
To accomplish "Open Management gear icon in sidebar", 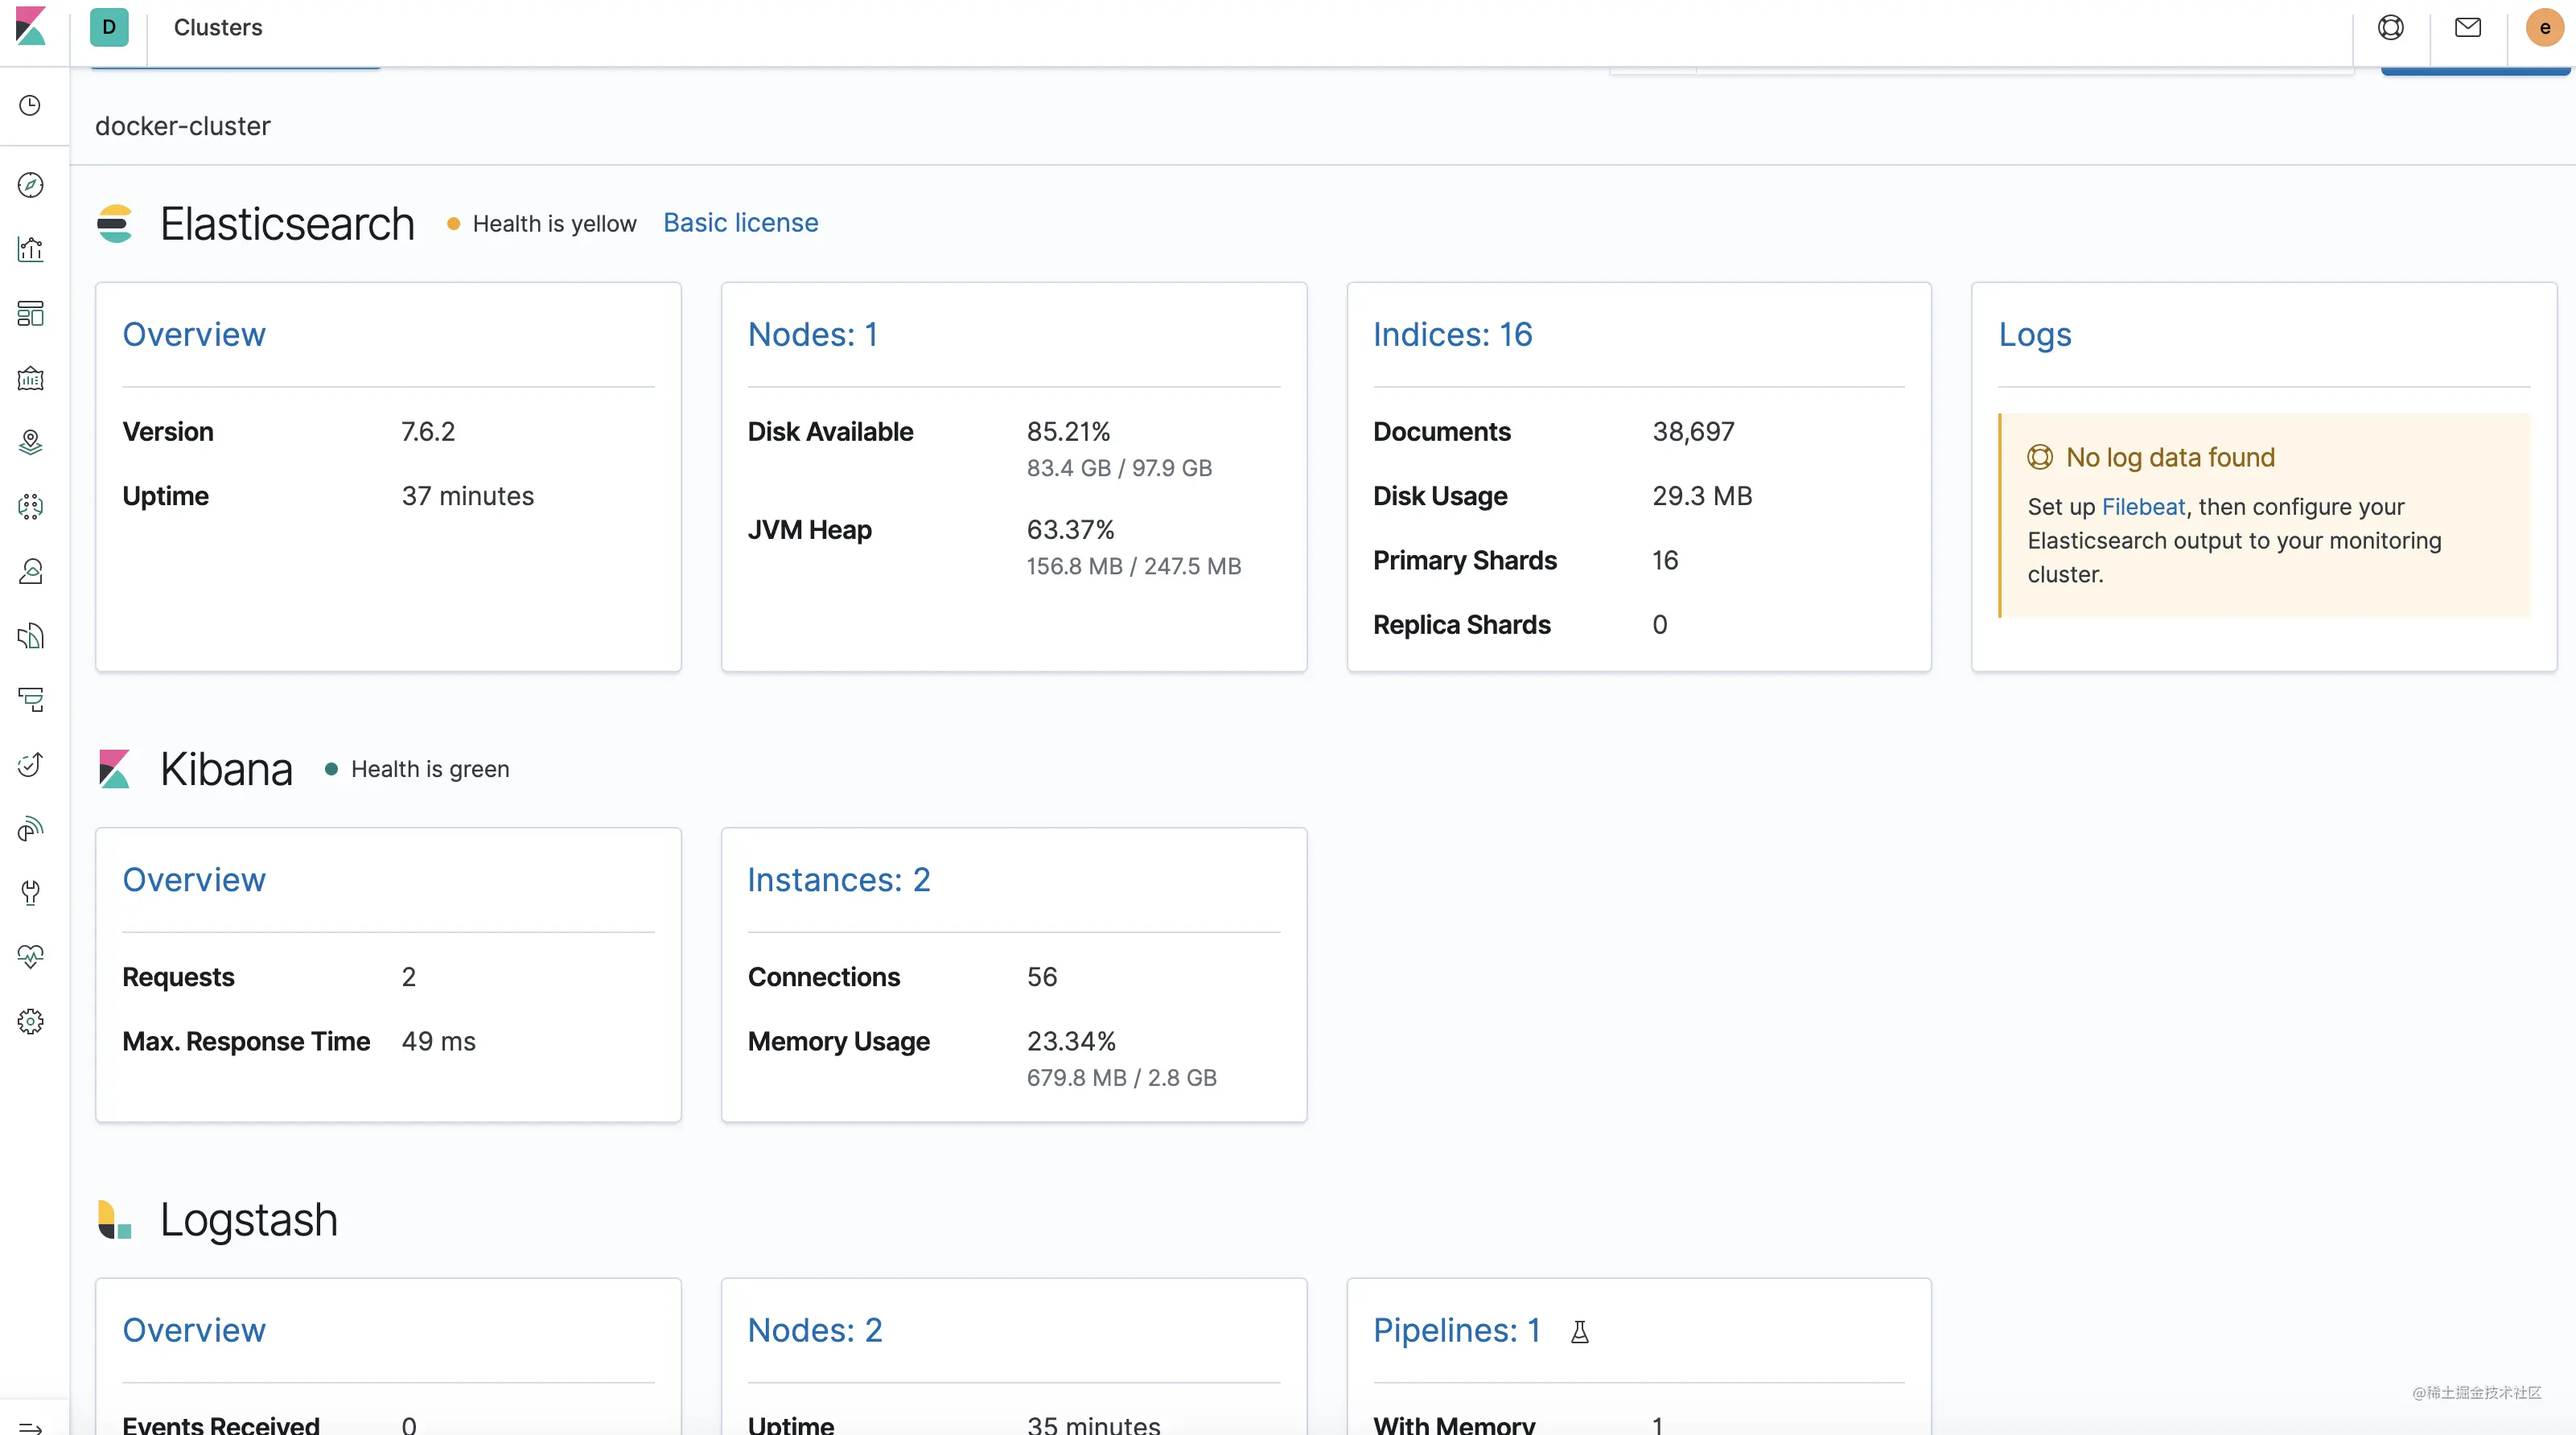I will point(31,1021).
